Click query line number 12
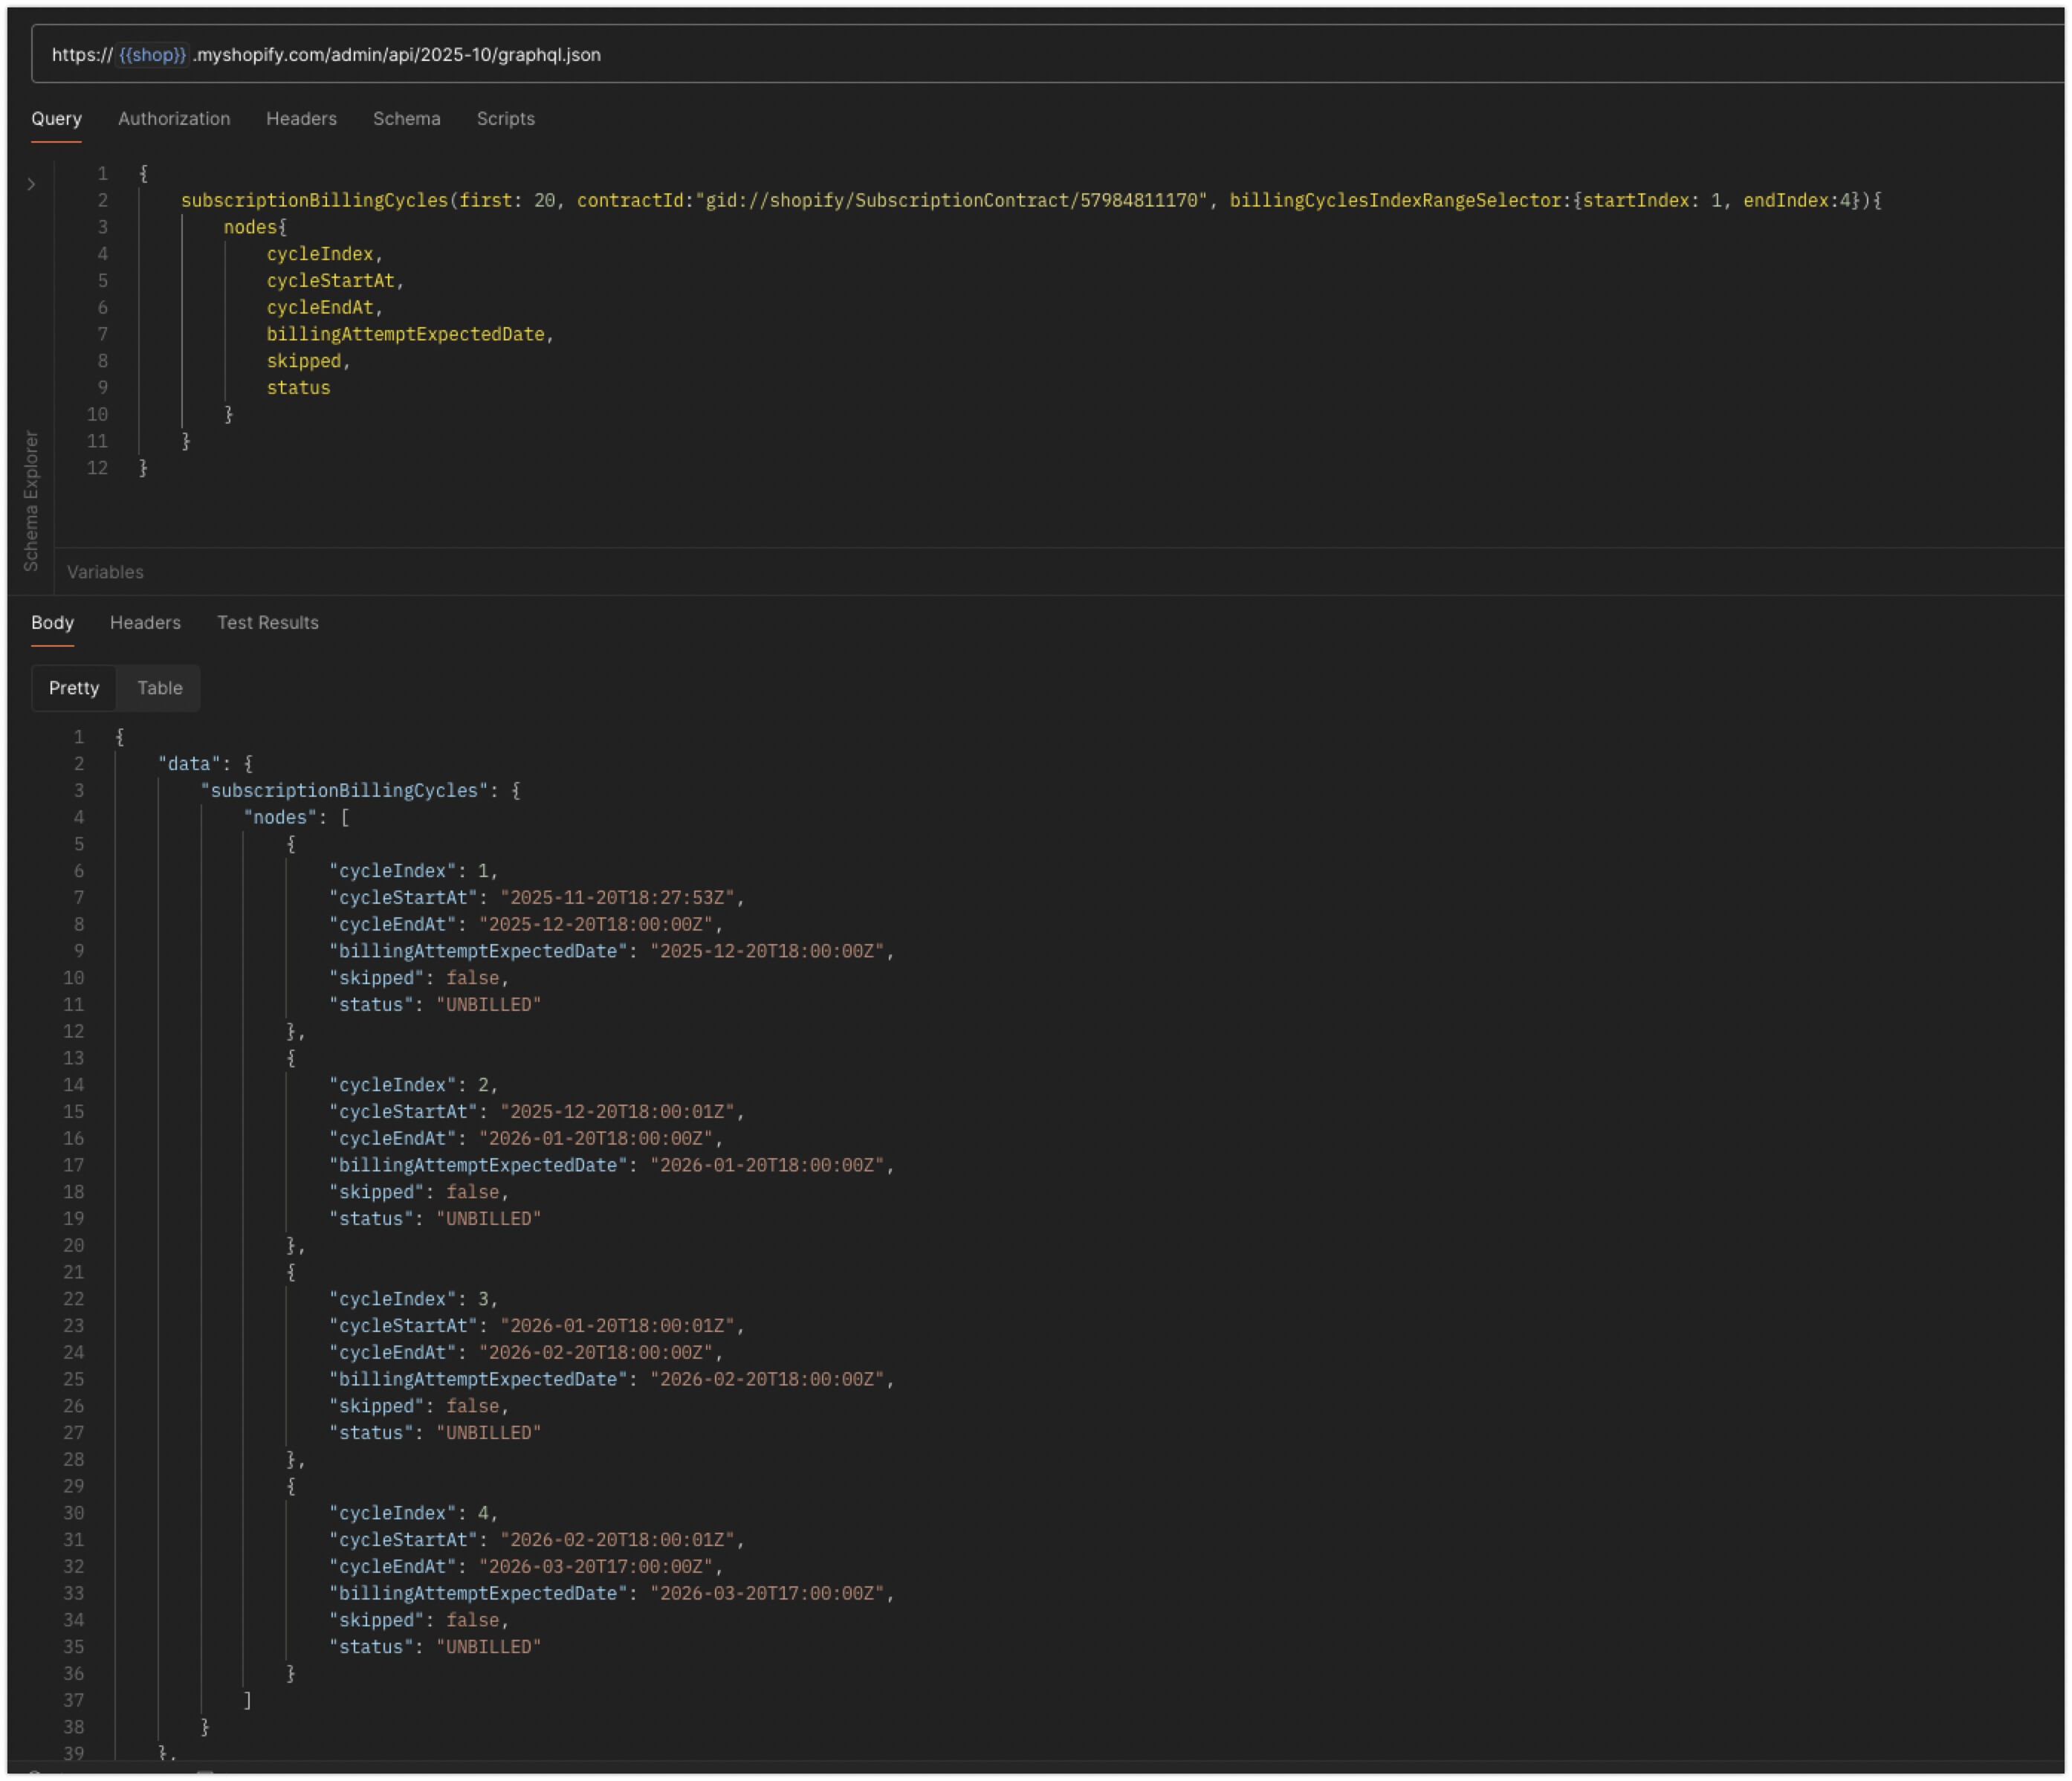2072x1781 pixels. [x=97, y=468]
